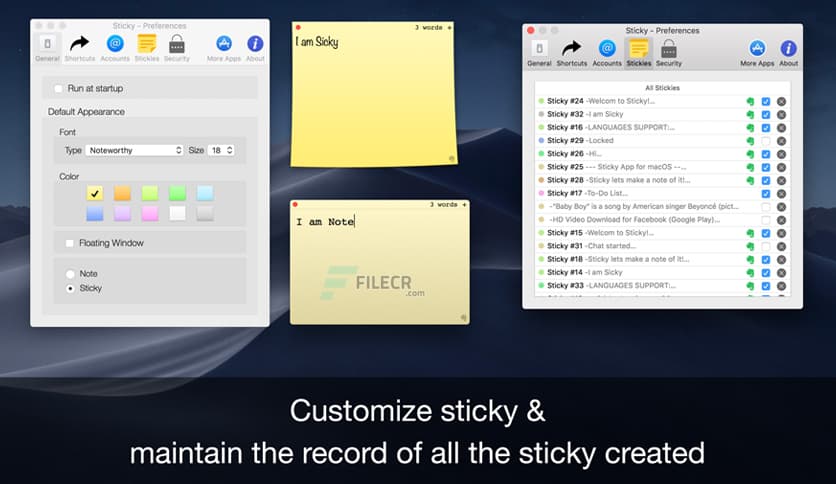The width and height of the screenshot is (836, 484).
Task: Select the Sticky radio button
Action: click(70, 288)
